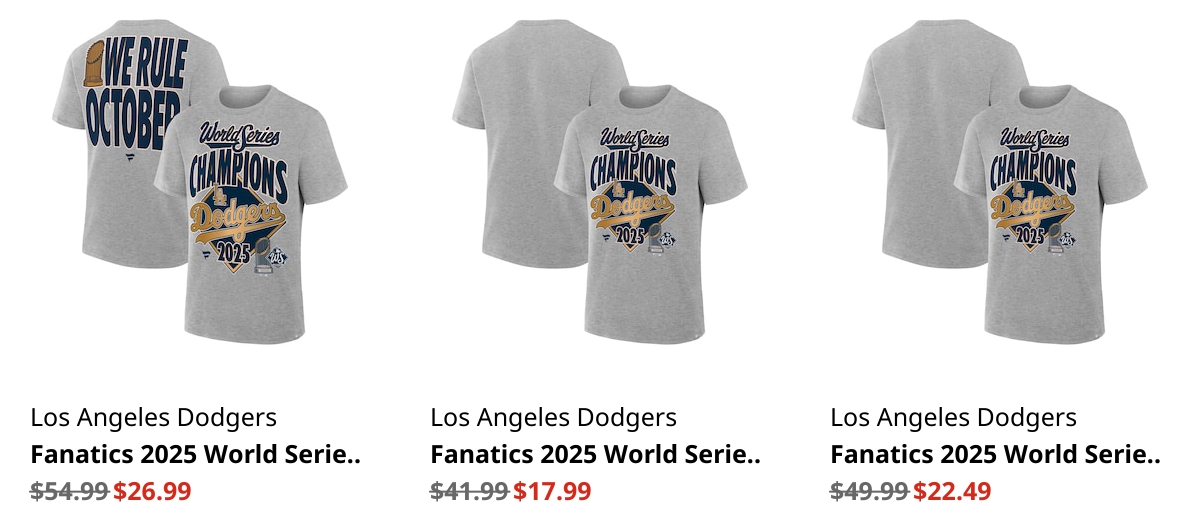Click the red $17.99 sale price

[552, 491]
